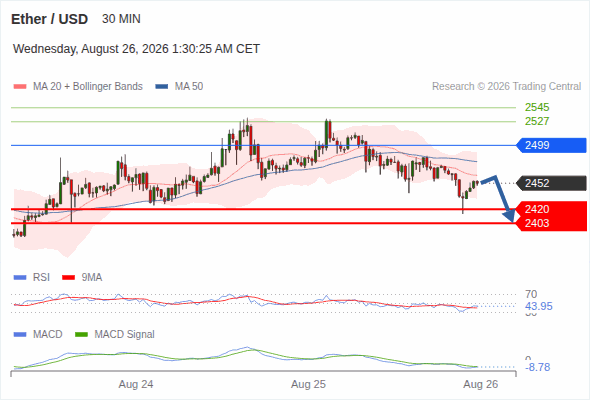The width and height of the screenshot is (590, 400).
Task: Select the 2499 blue pivot price tag
Action: click(x=551, y=145)
